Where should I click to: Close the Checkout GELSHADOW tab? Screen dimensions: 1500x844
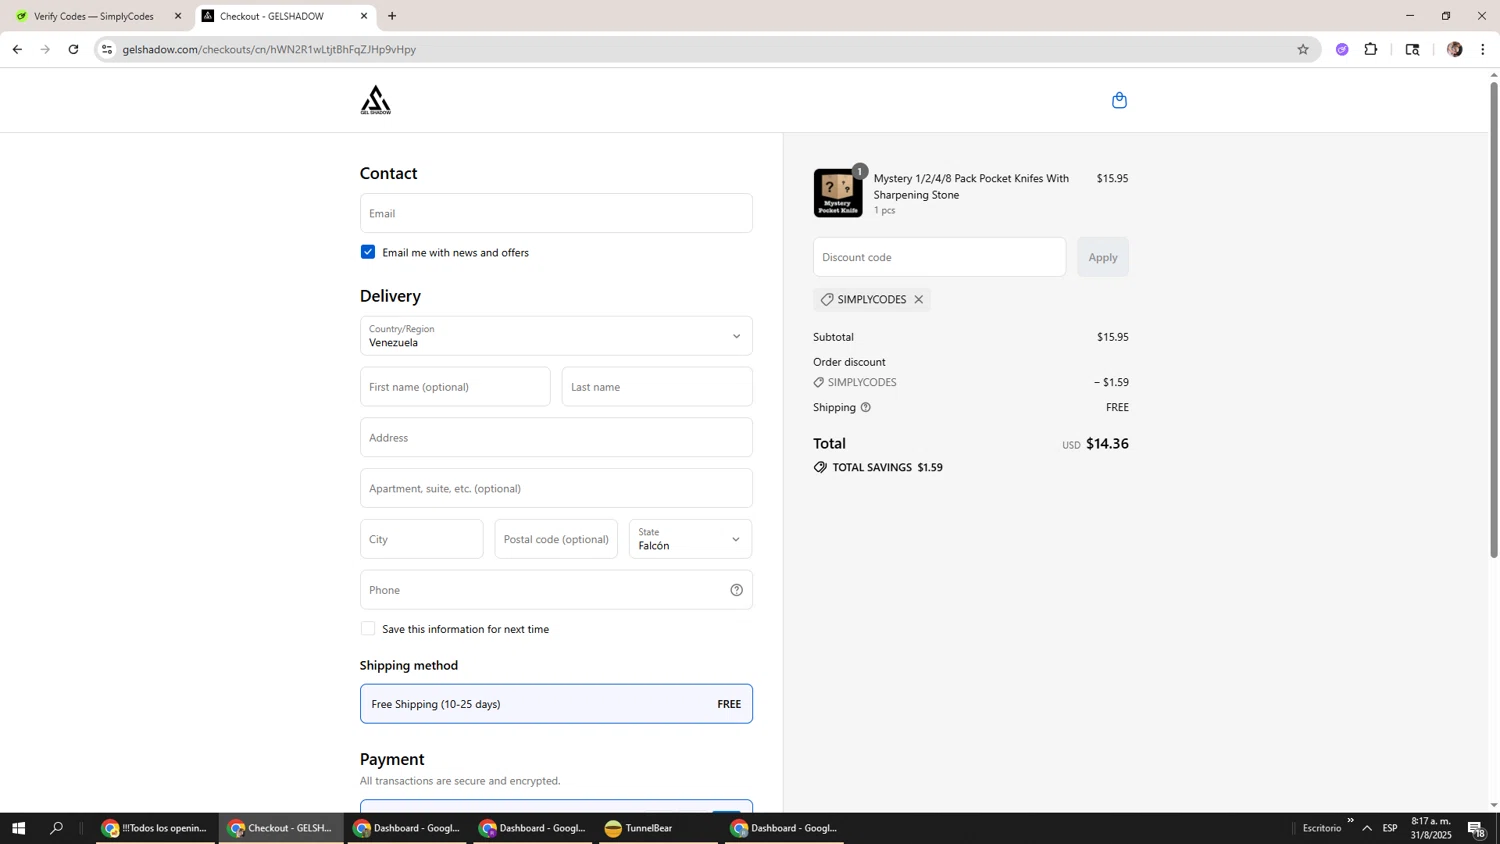pyautogui.click(x=364, y=16)
